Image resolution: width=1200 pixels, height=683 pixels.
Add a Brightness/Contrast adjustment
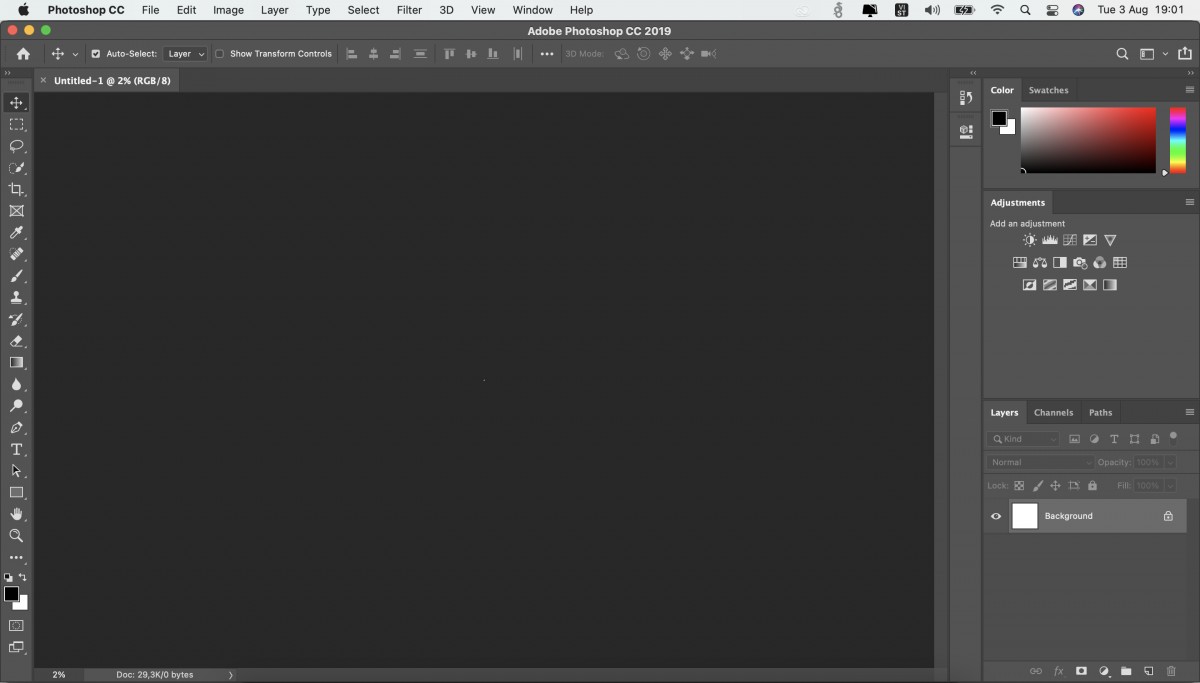point(1030,240)
